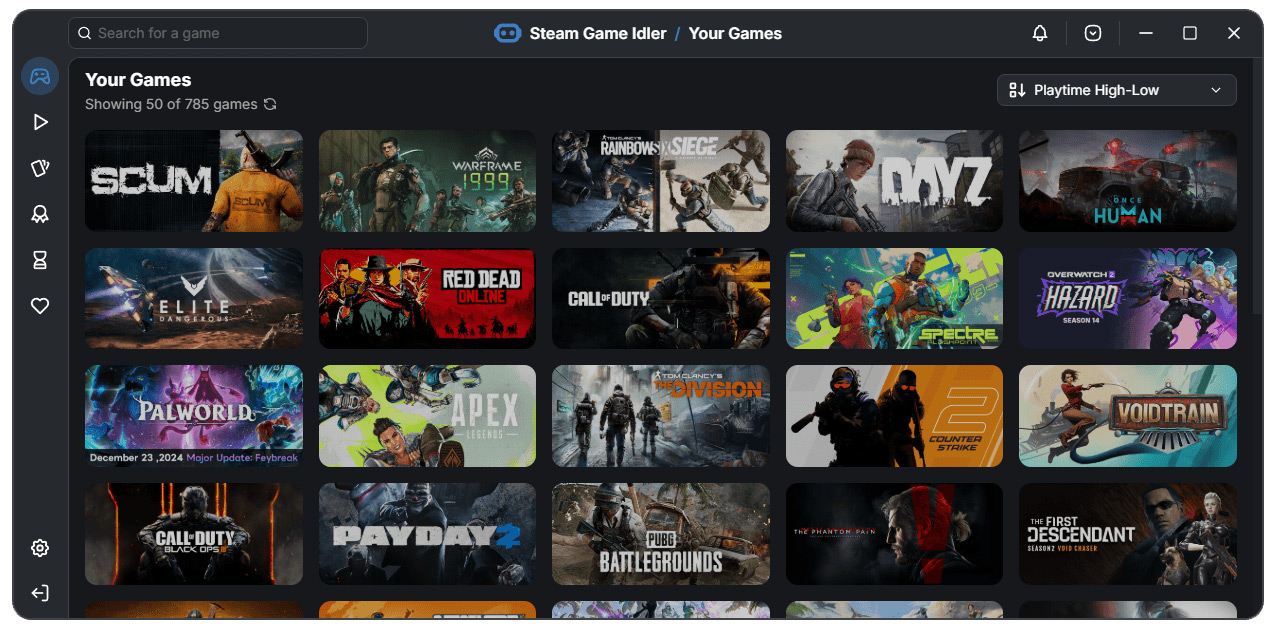Open the idling play-triangle sidebar icon
This screenshot has height=629, width=1276.
tap(40, 122)
